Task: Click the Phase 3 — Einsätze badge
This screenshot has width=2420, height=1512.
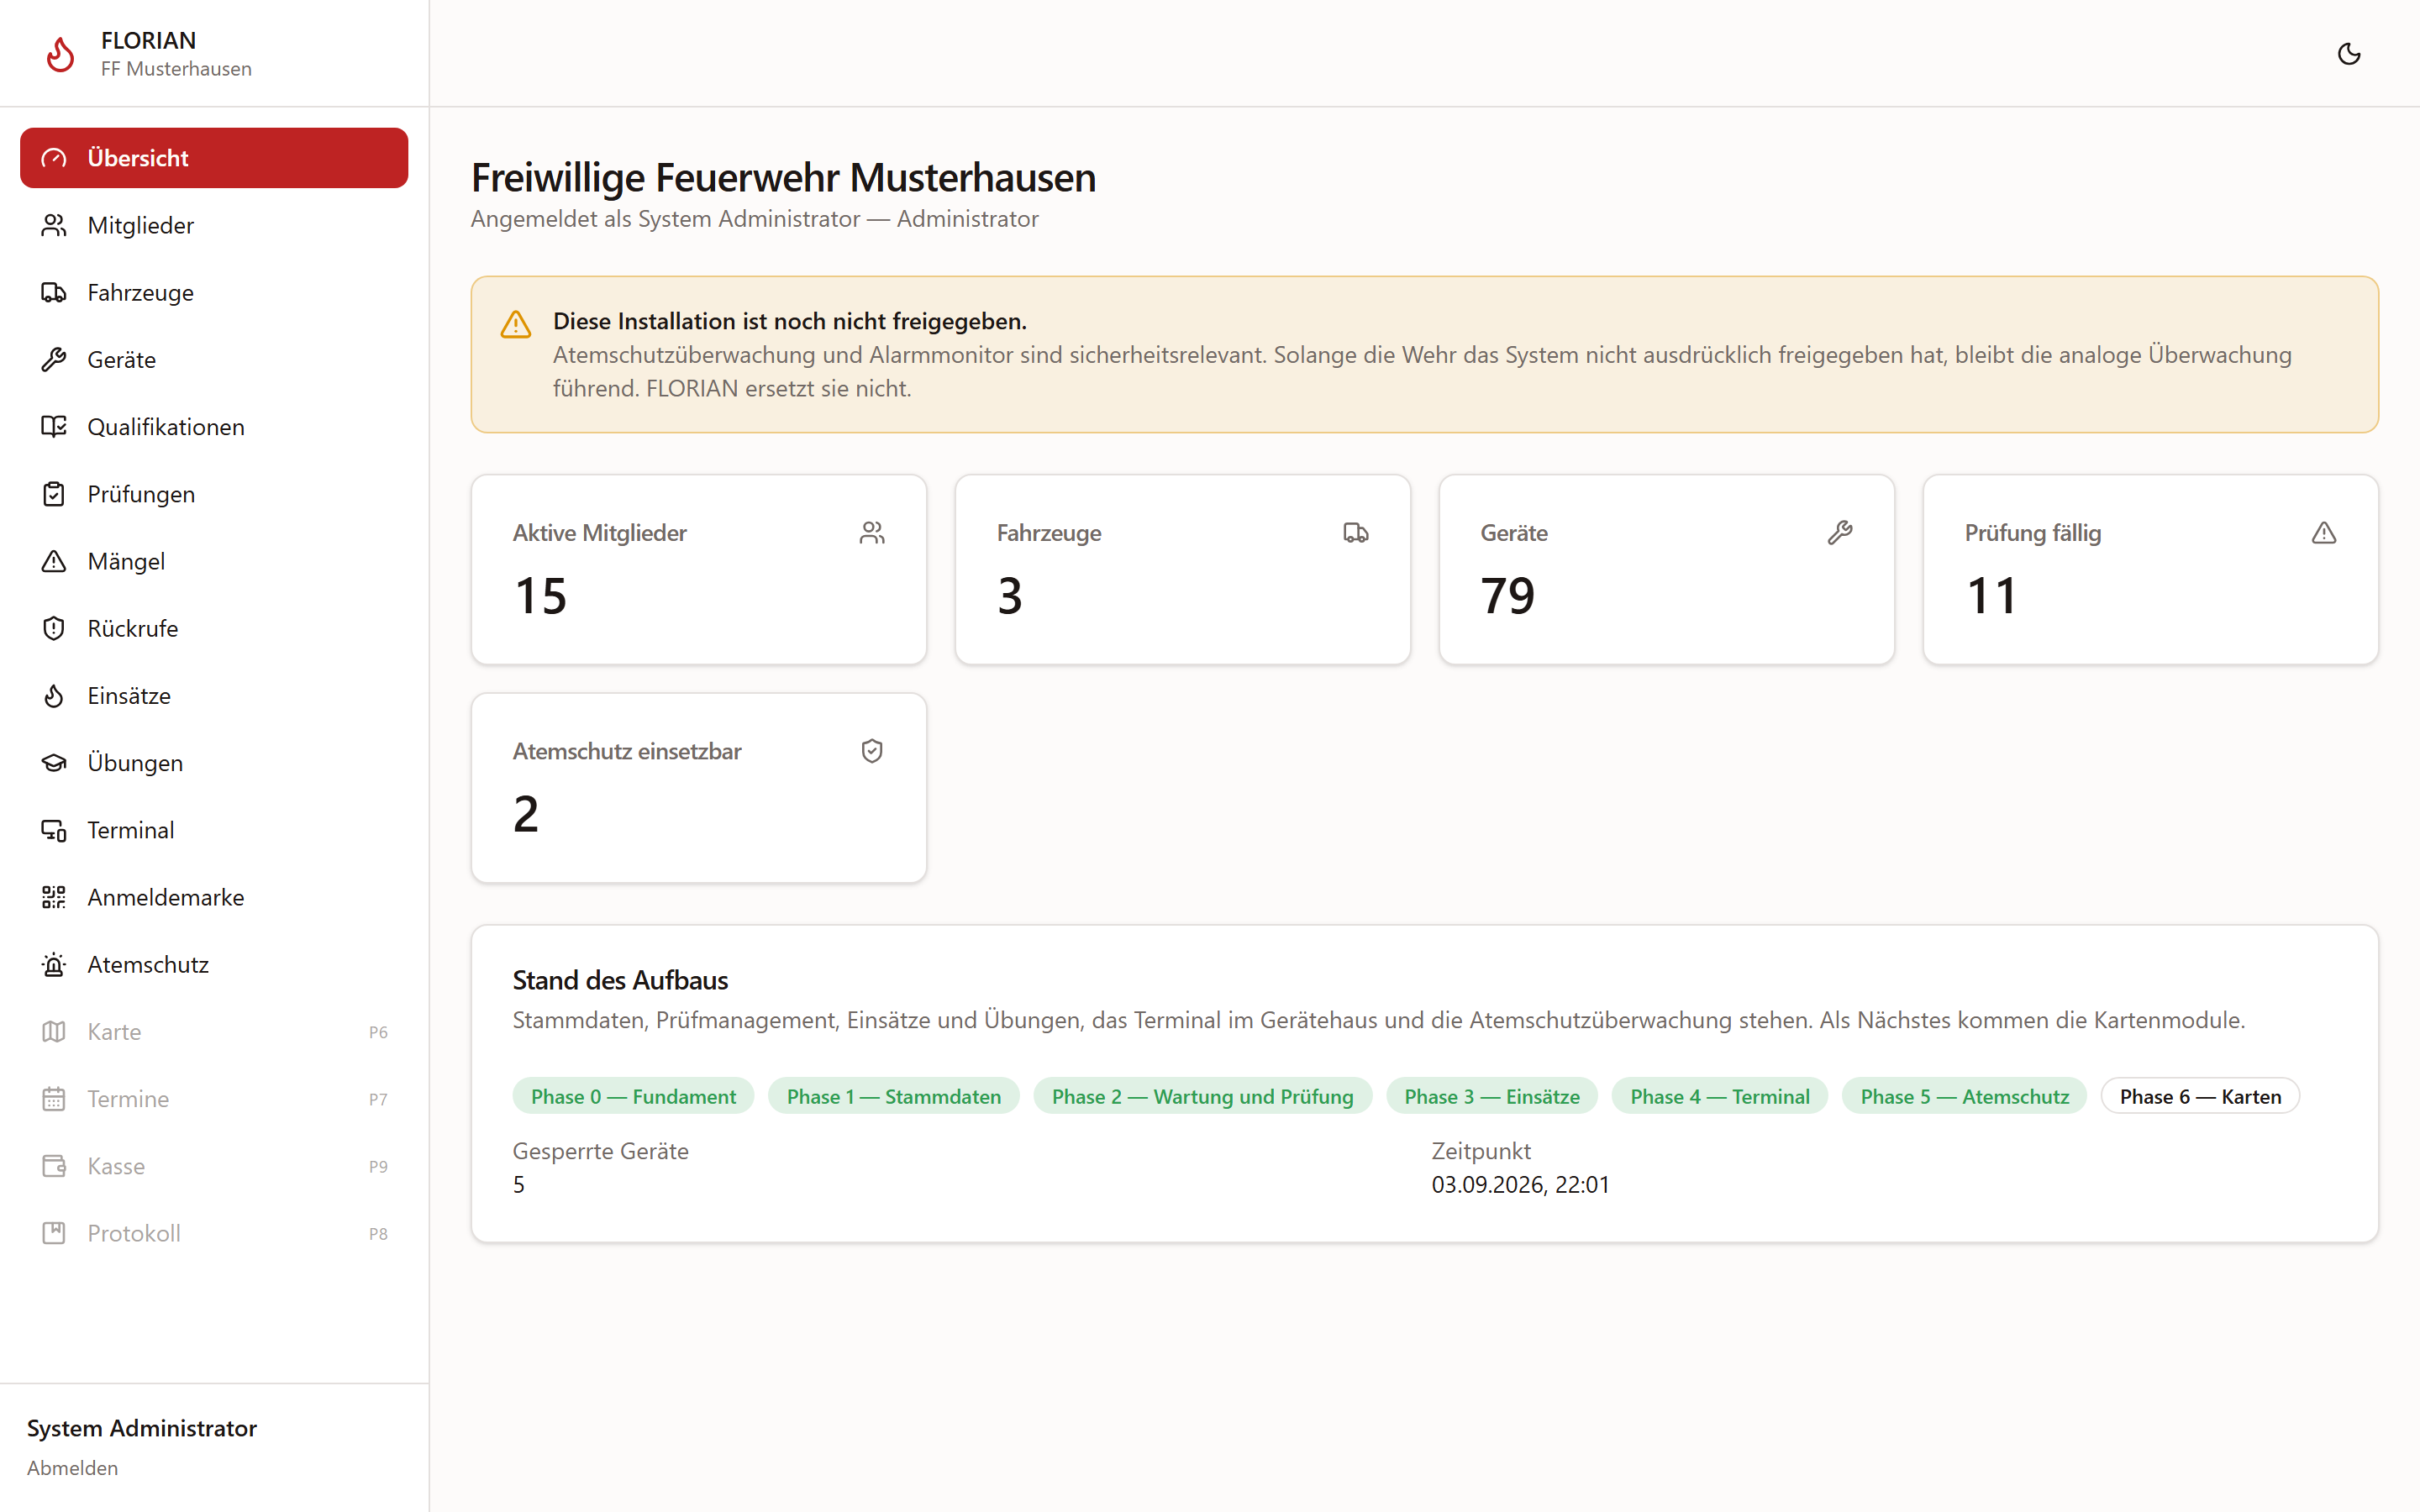Action: [x=1491, y=1096]
